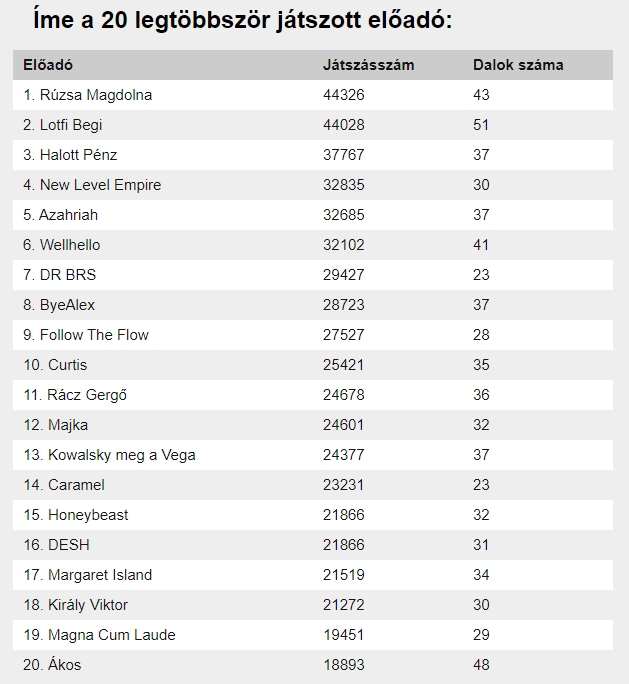Screen dimensions: 629x684
Task: Select Kowalsky meg a Vega entry
Action: (x=109, y=455)
